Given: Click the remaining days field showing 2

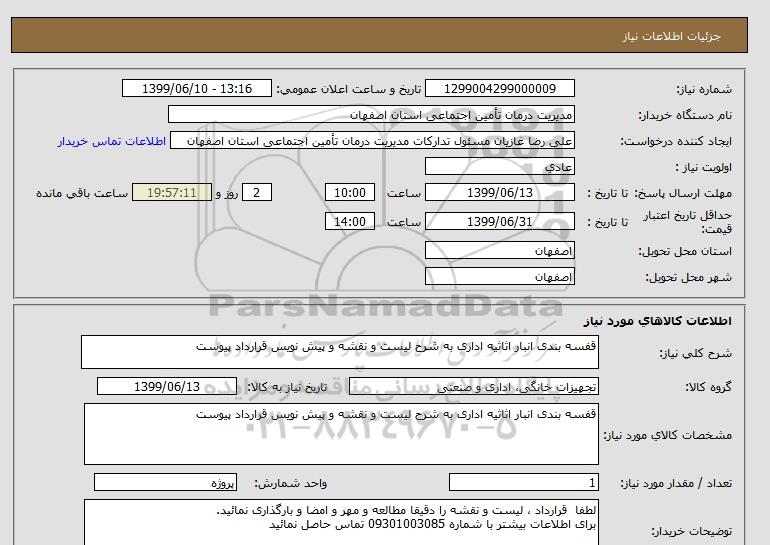Looking at the screenshot, I should click(256, 192).
